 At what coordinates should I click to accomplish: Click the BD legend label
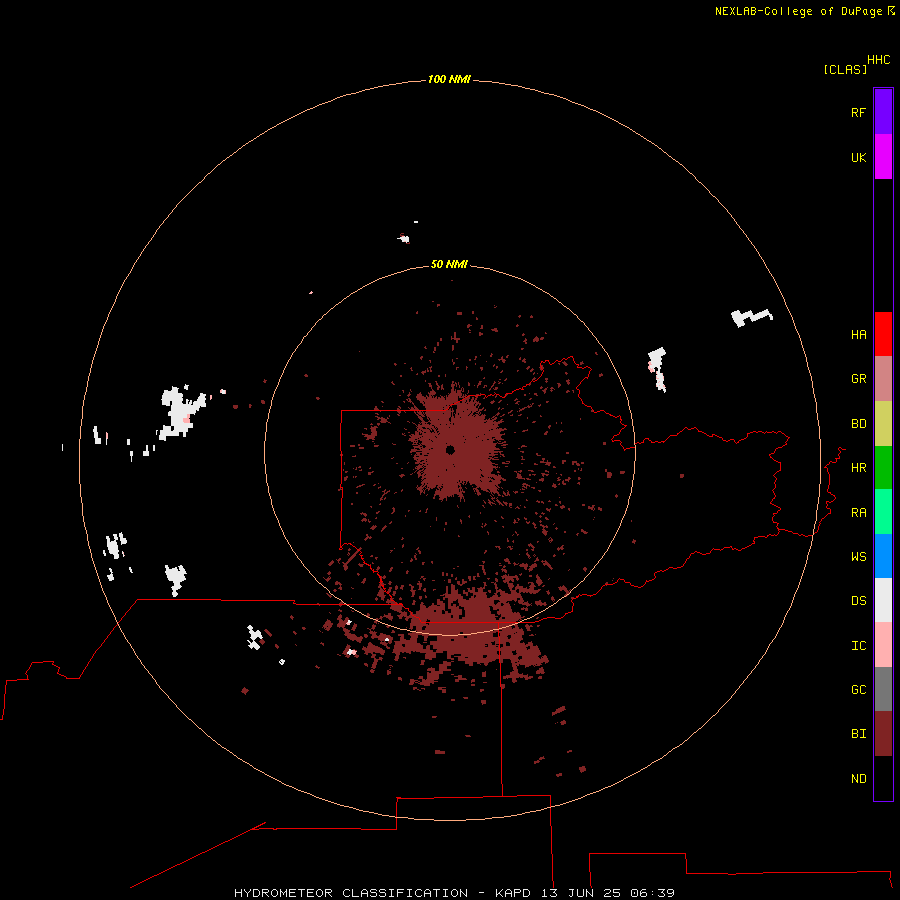(x=858, y=424)
